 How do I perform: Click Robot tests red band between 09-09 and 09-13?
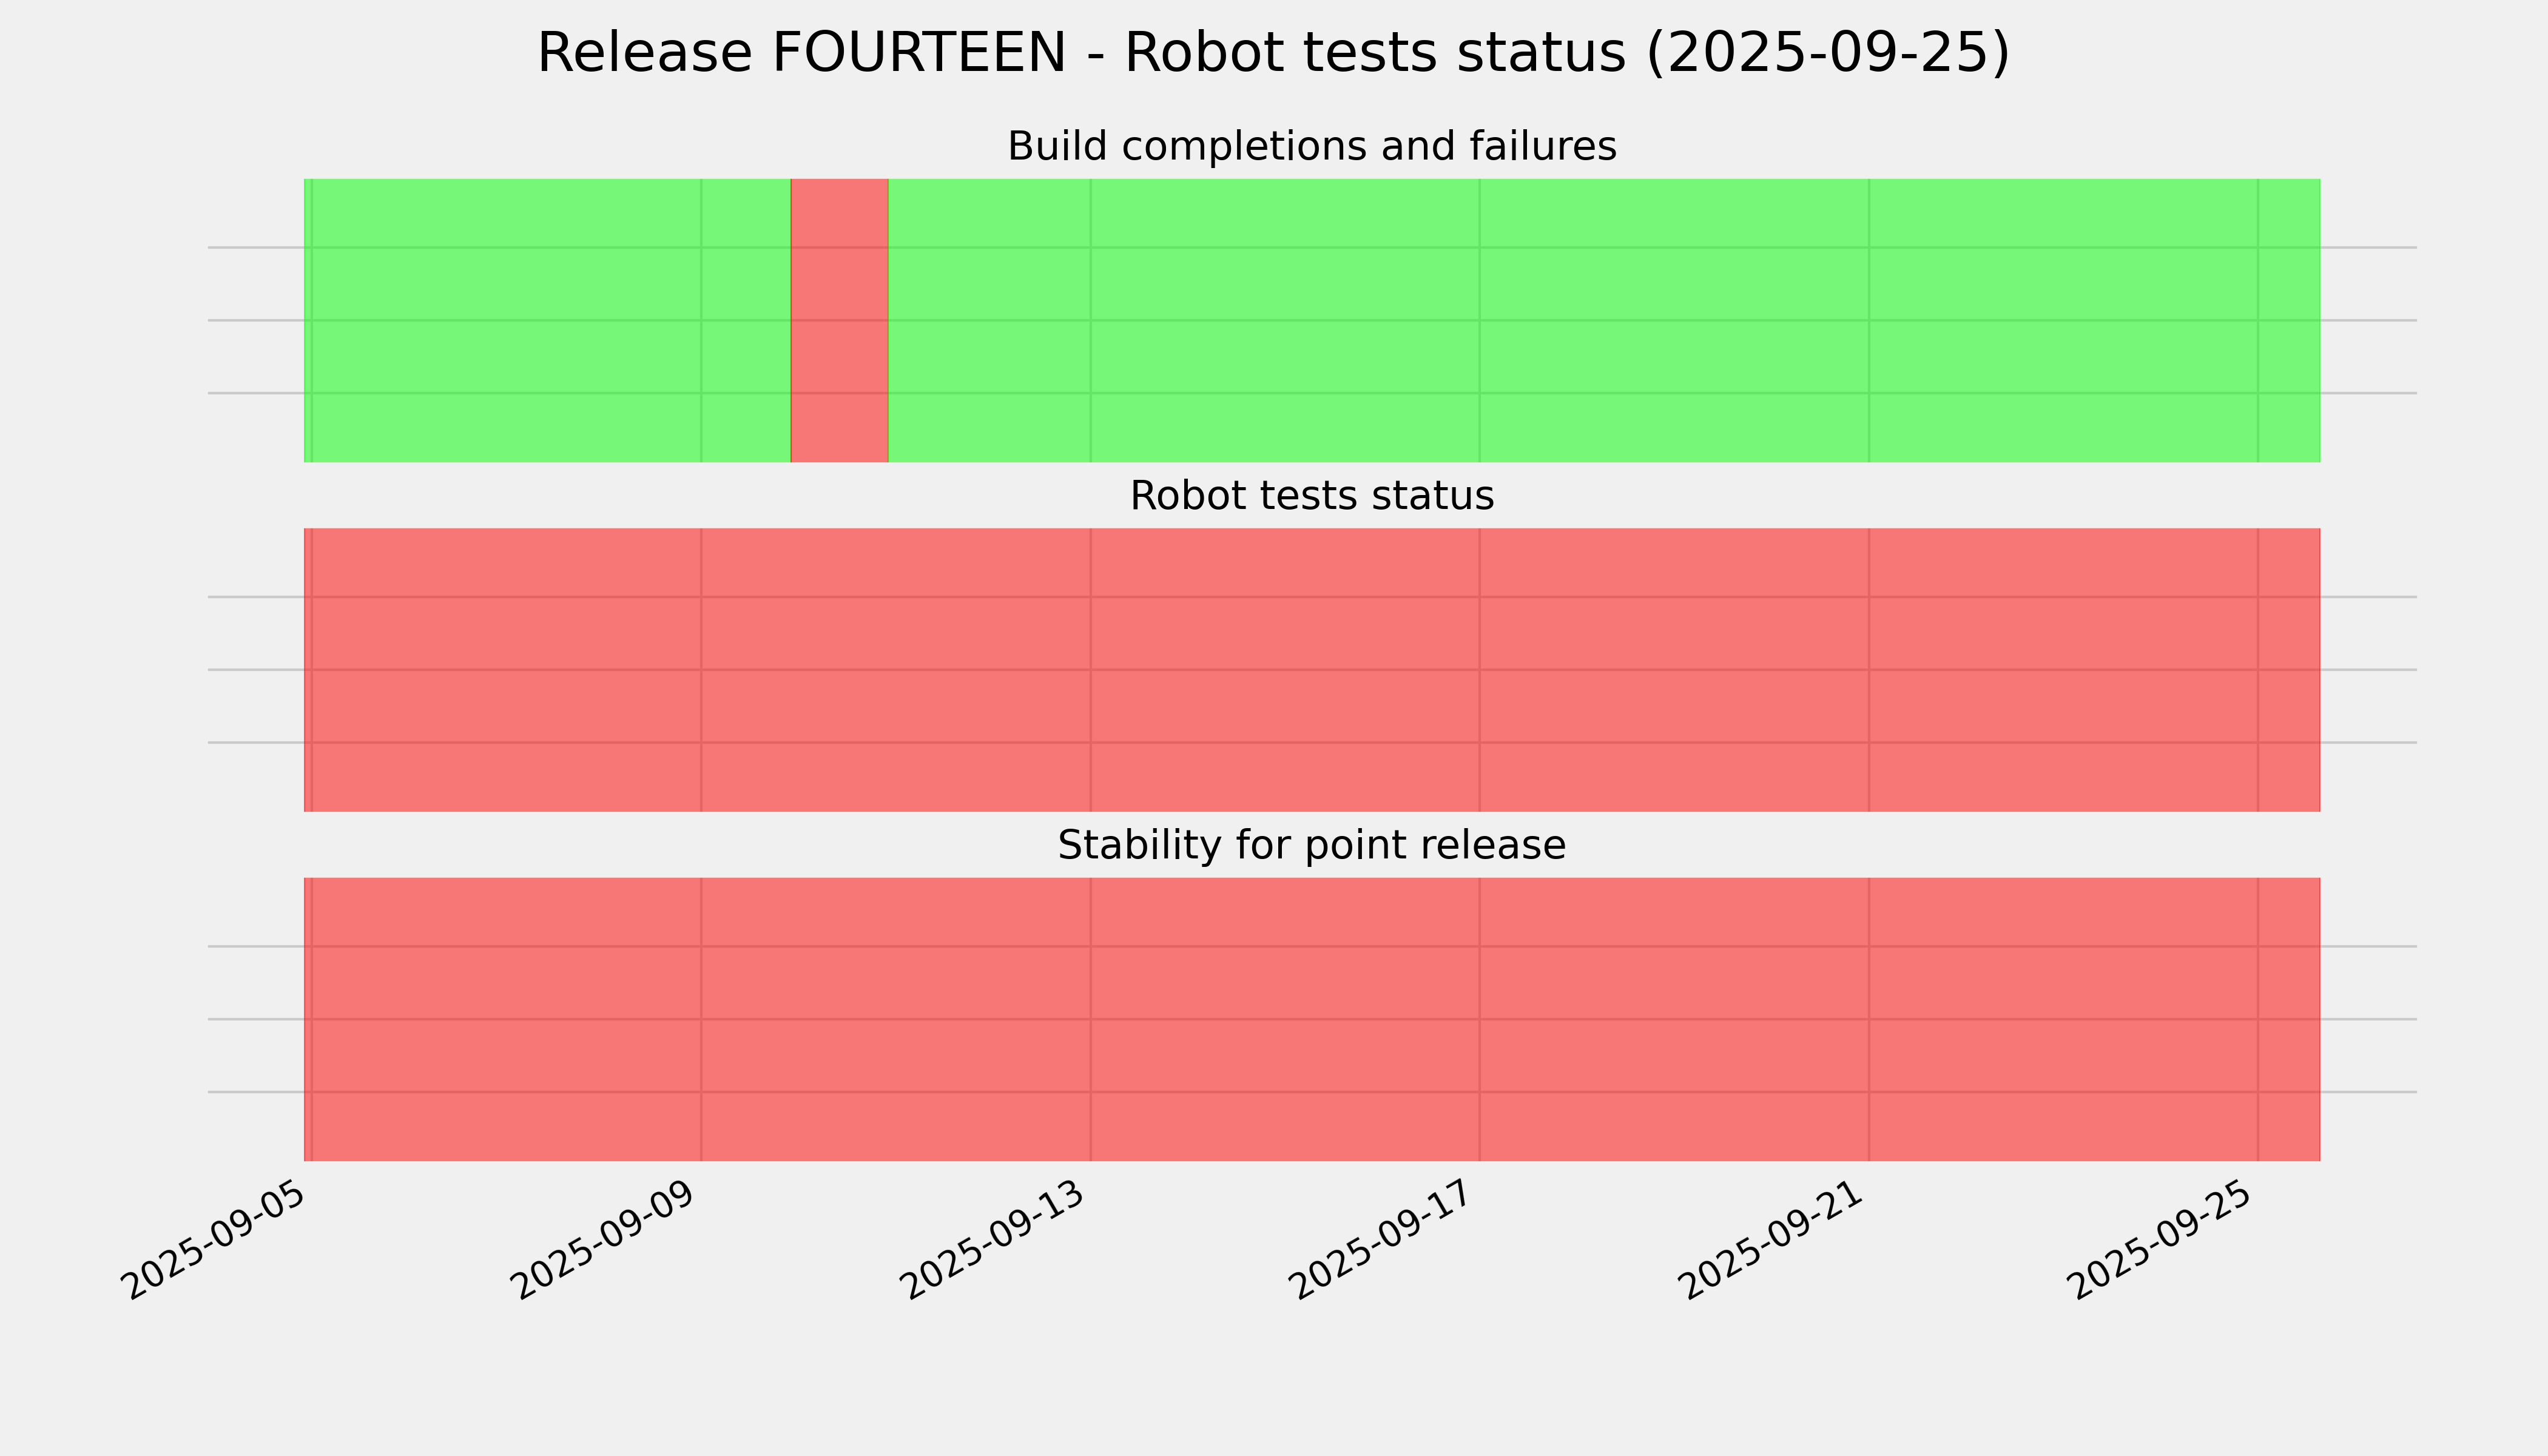coord(896,670)
